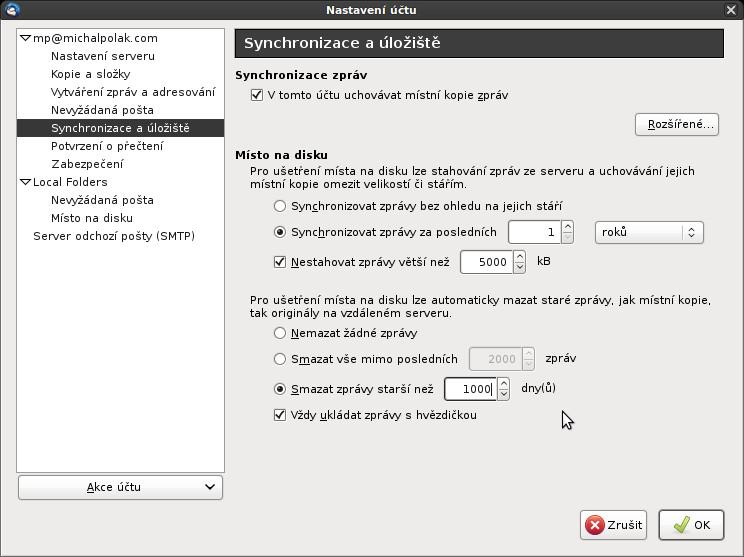Open the roků time unit dropdown
Viewport: 744px width, 557px height.
(649, 232)
